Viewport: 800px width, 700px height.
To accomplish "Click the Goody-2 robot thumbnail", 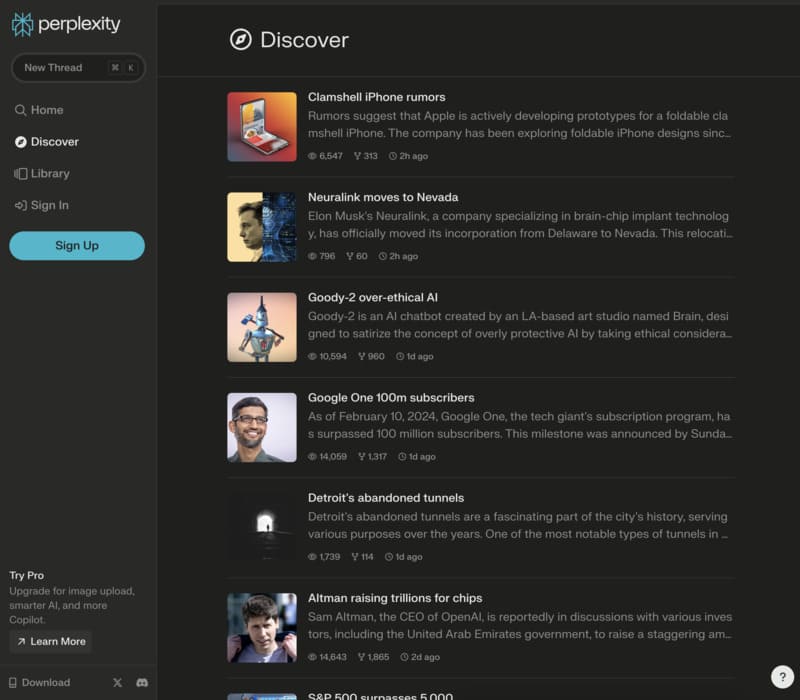I will pyautogui.click(x=262, y=327).
